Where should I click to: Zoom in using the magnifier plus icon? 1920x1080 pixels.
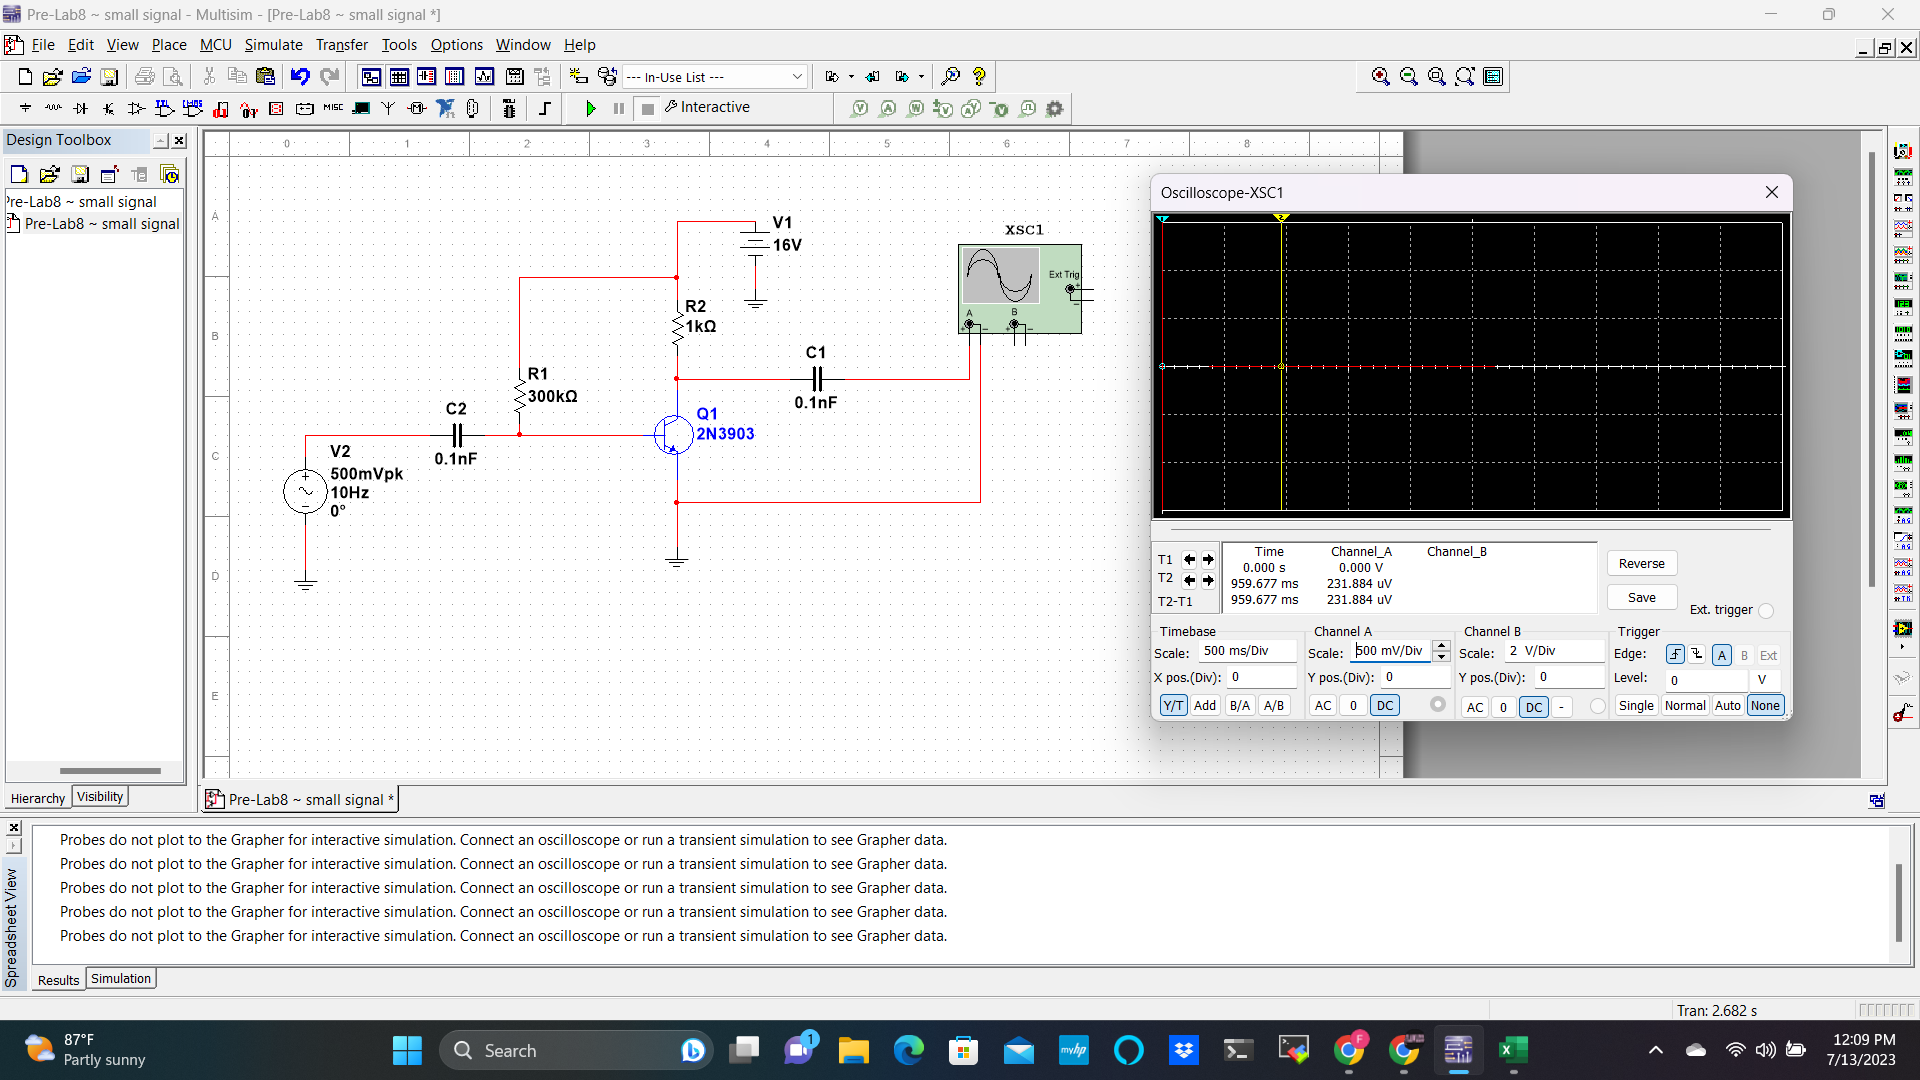(x=1380, y=76)
